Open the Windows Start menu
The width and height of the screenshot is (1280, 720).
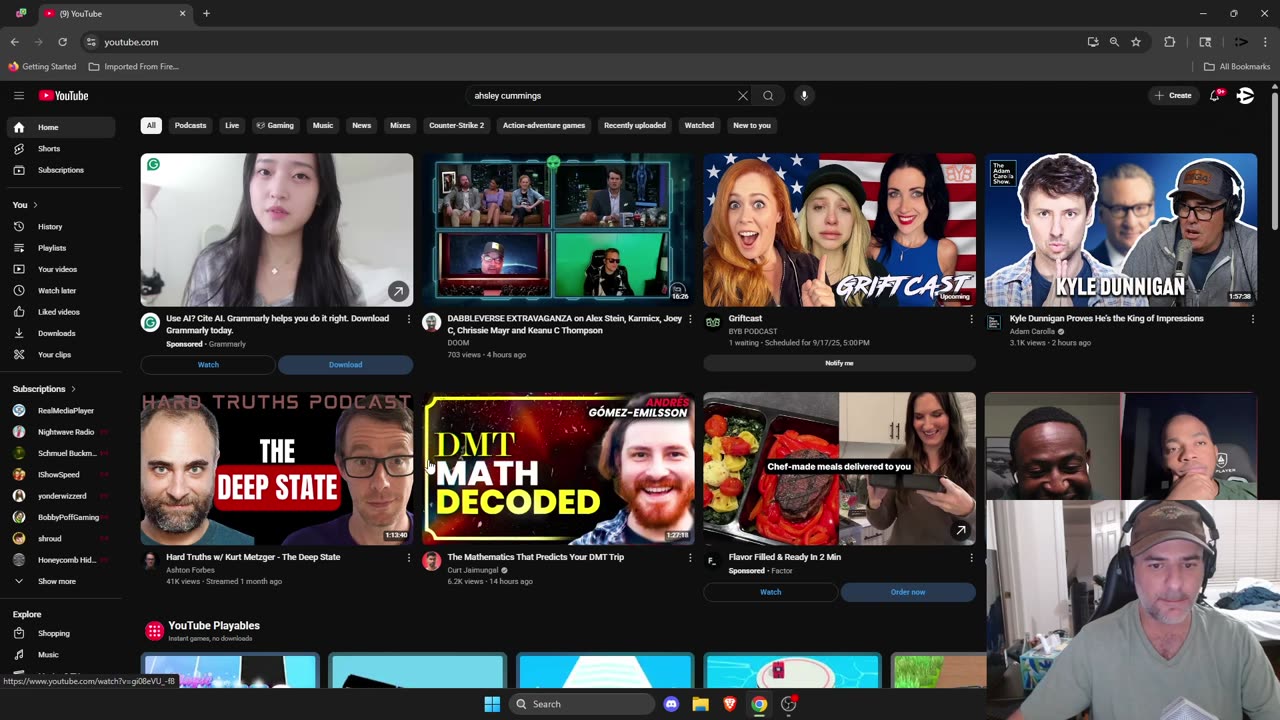492,704
